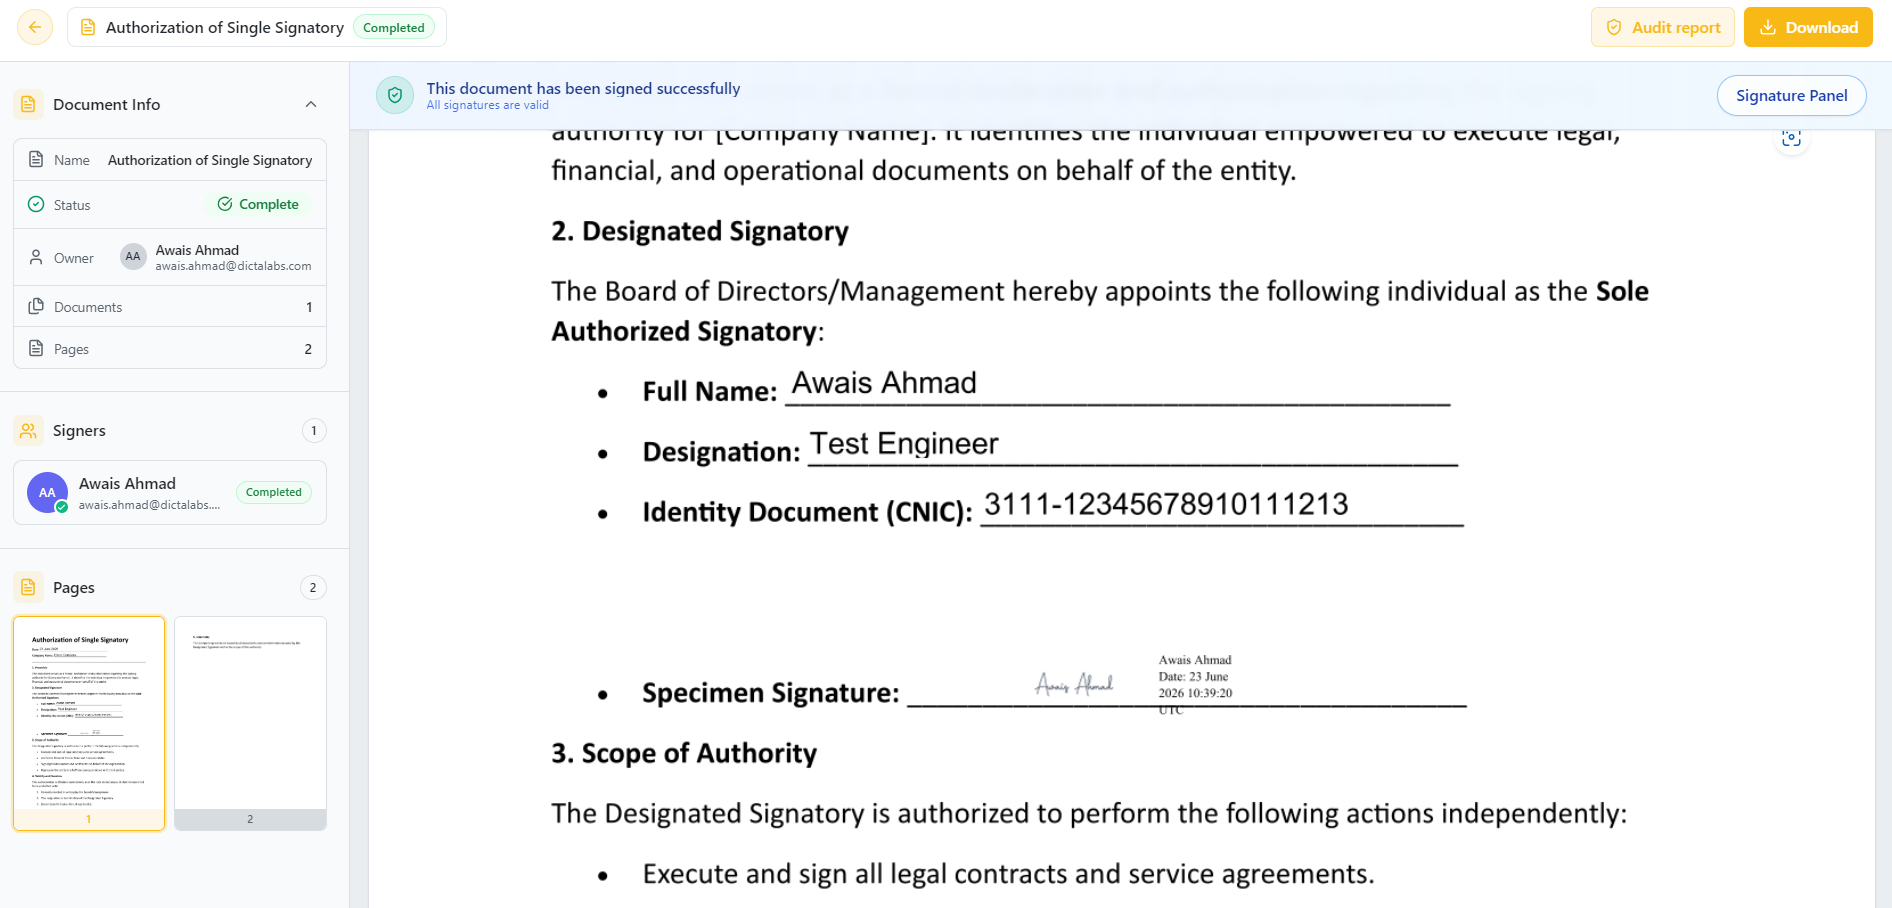
Task: Click the Pages section icon
Action: pos(28,587)
